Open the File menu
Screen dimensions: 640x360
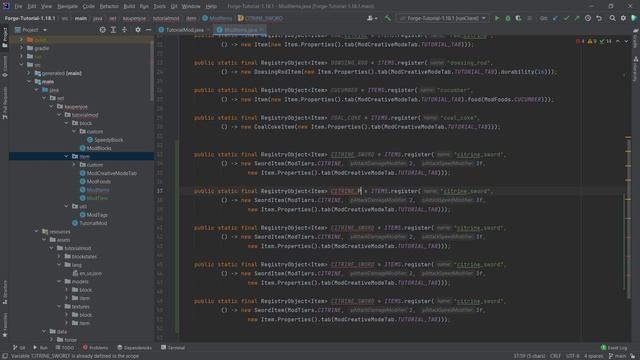pyautogui.click(x=18, y=6)
